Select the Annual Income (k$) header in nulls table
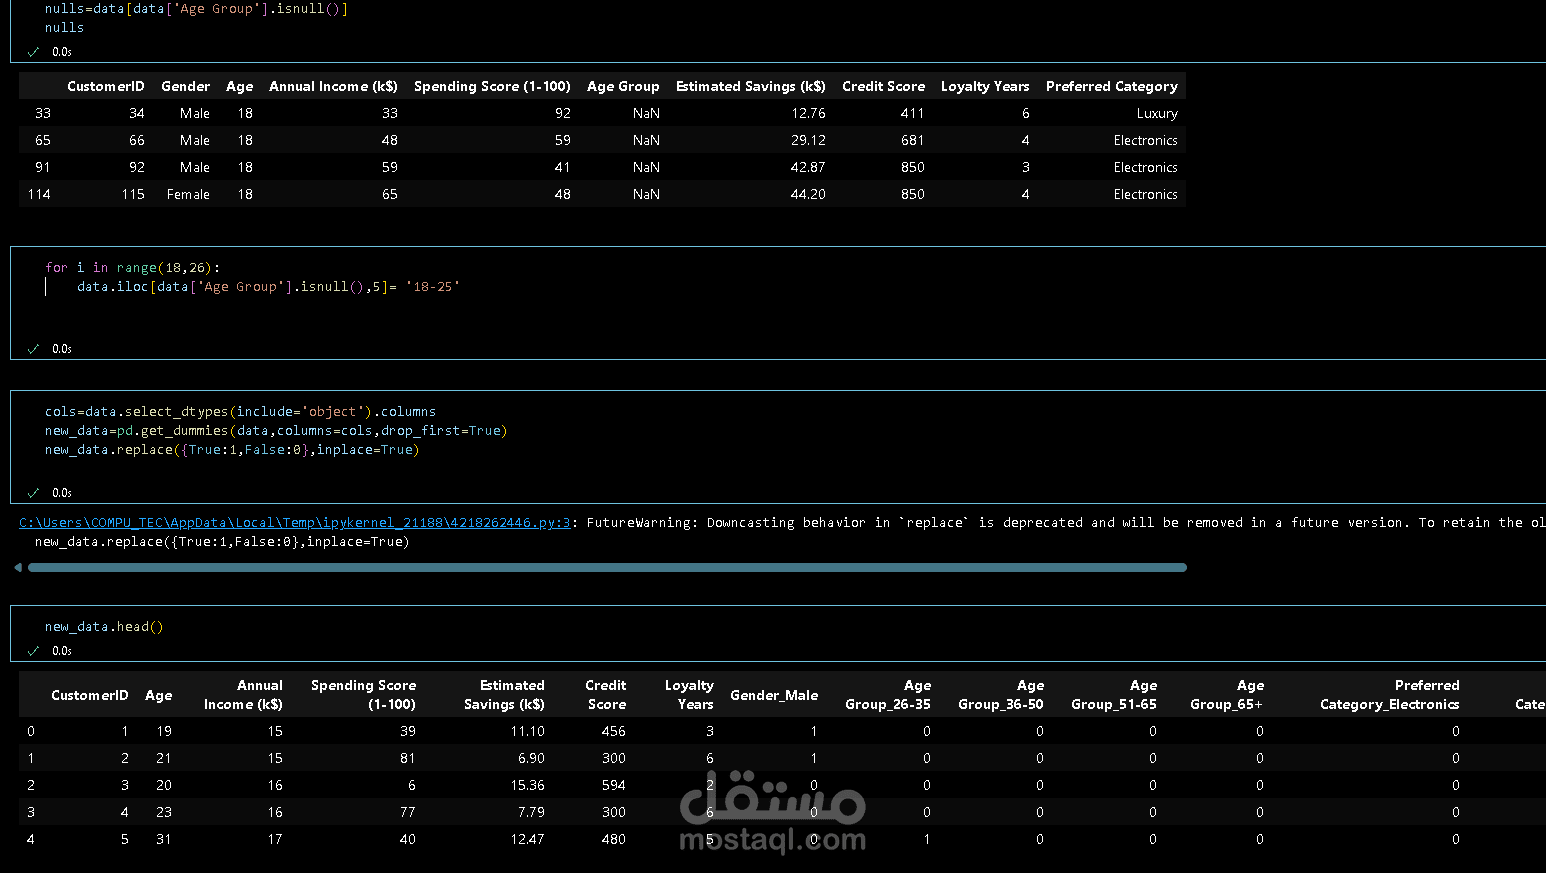1546x873 pixels. pyautogui.click(x=333, y=87)
